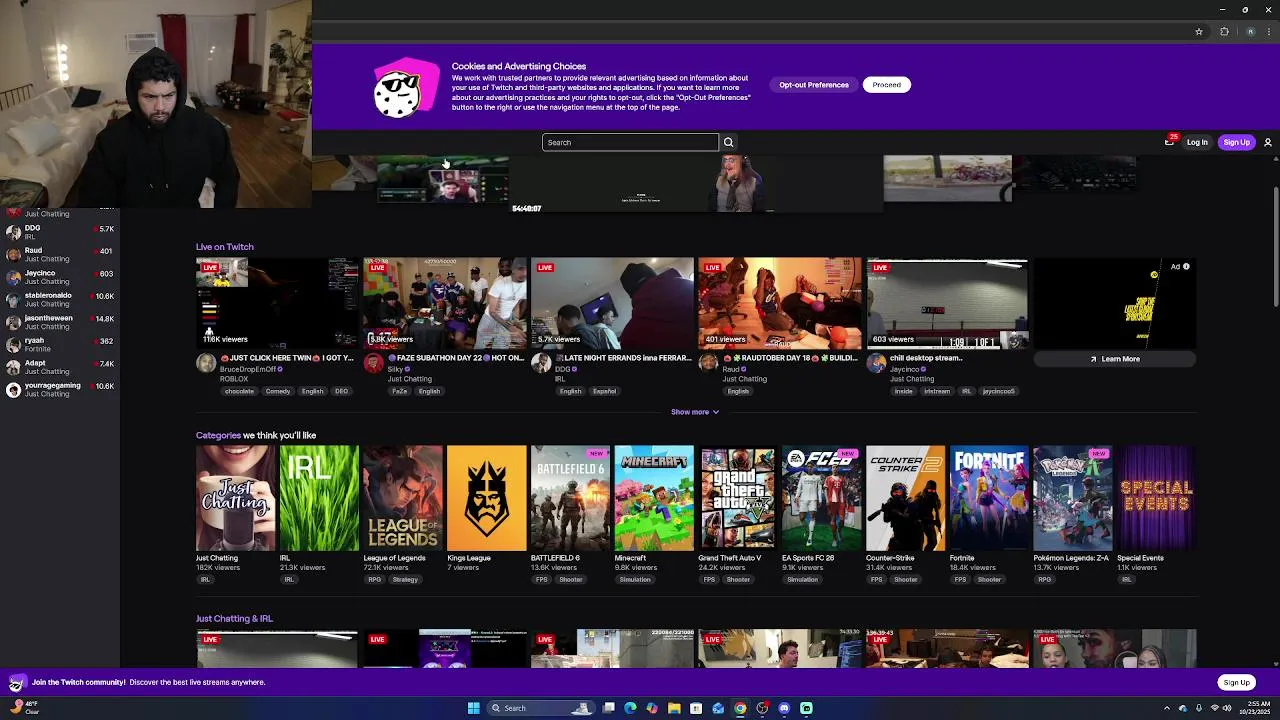Launch Microsoft Edge from the taskbar

click(x=630, y=708)
